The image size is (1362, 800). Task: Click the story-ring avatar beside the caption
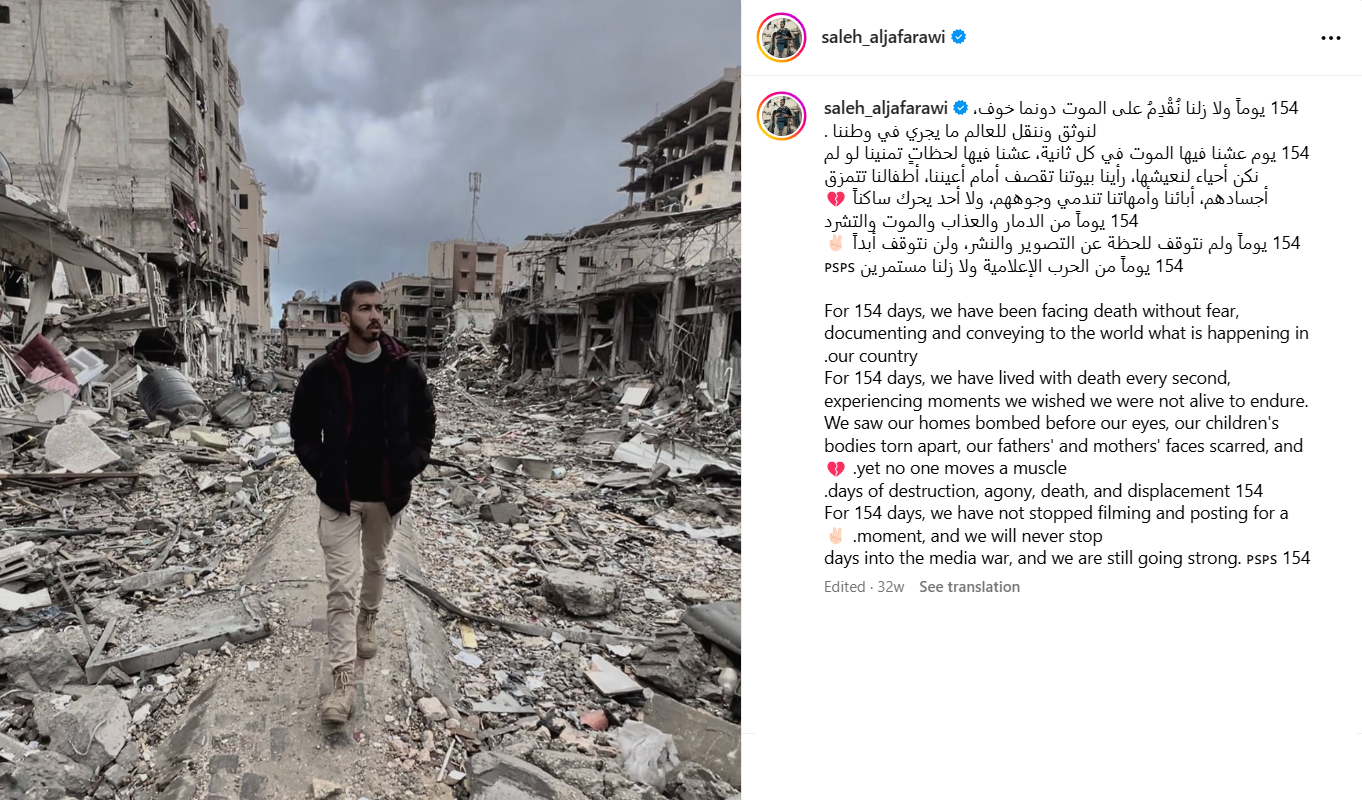(x=782, y=116)
